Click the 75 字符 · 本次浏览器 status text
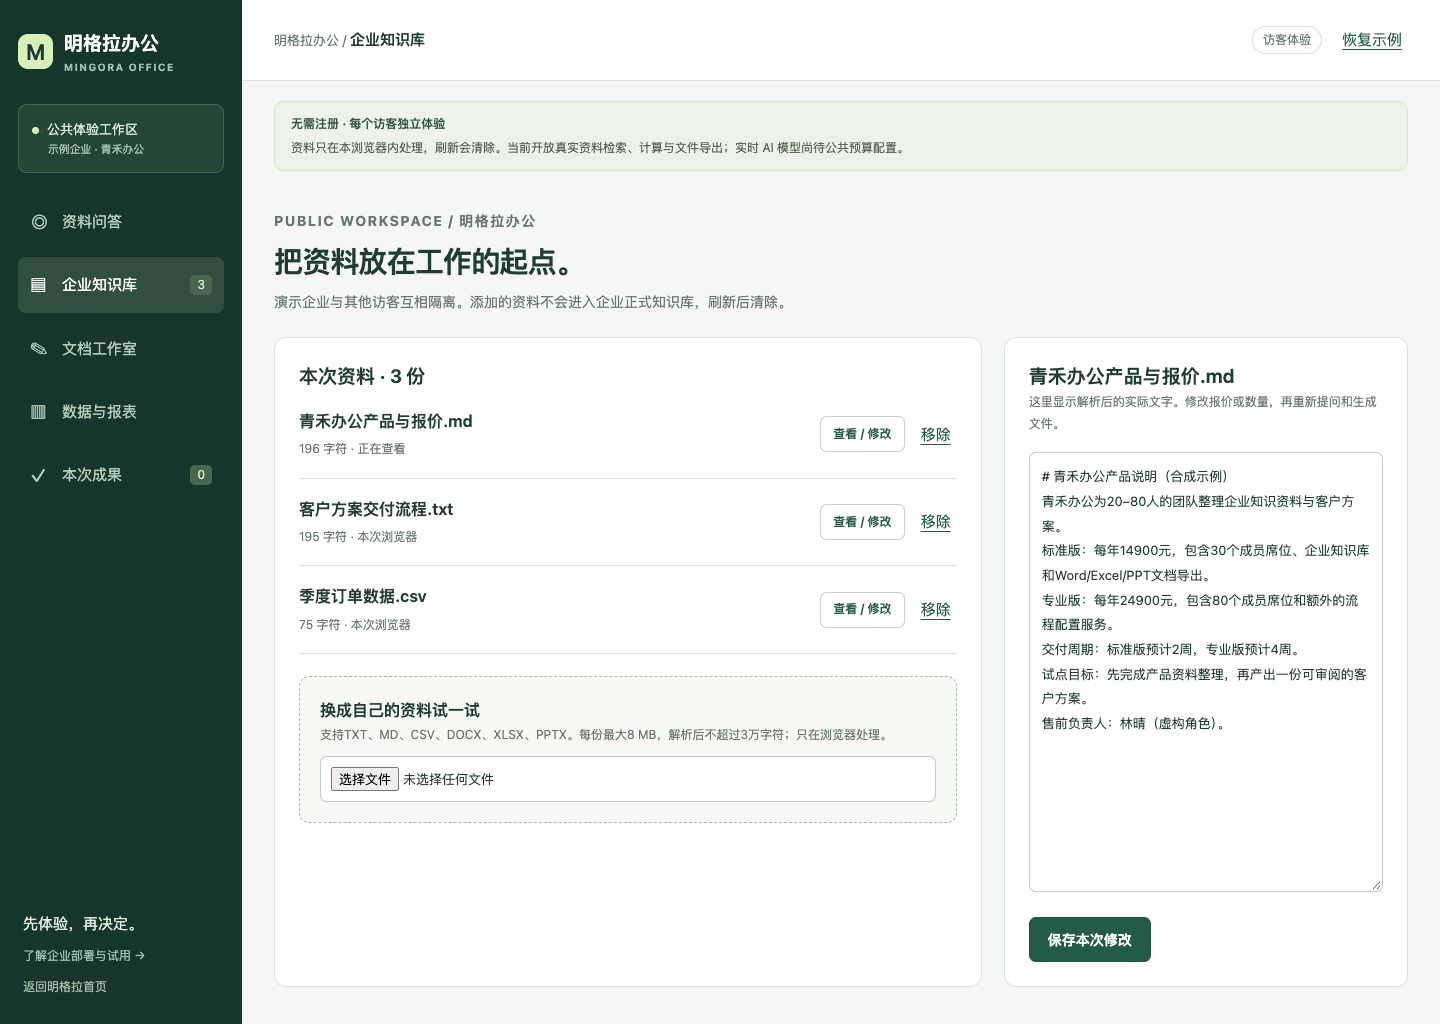The width and height of the screenshot is (1440, 1024). [x=355, y=625]
